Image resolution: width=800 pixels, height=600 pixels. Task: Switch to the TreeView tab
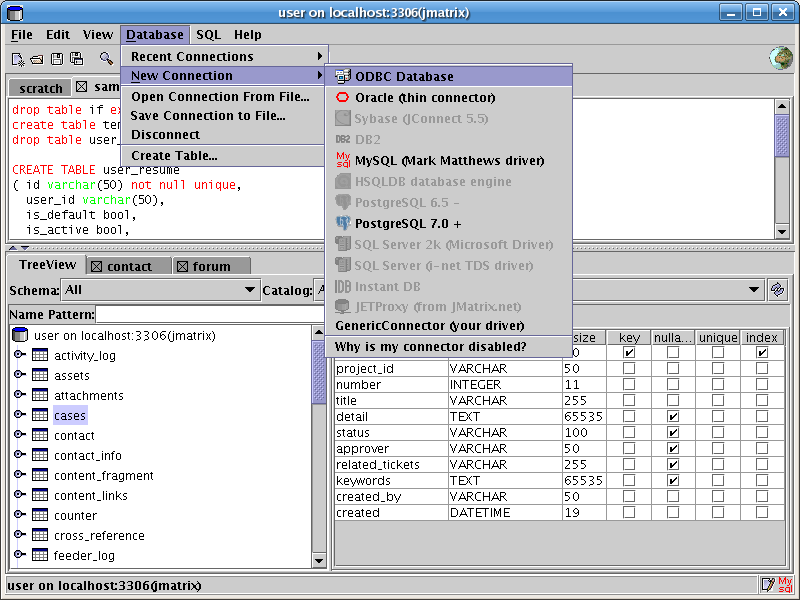tap(47, 265)
